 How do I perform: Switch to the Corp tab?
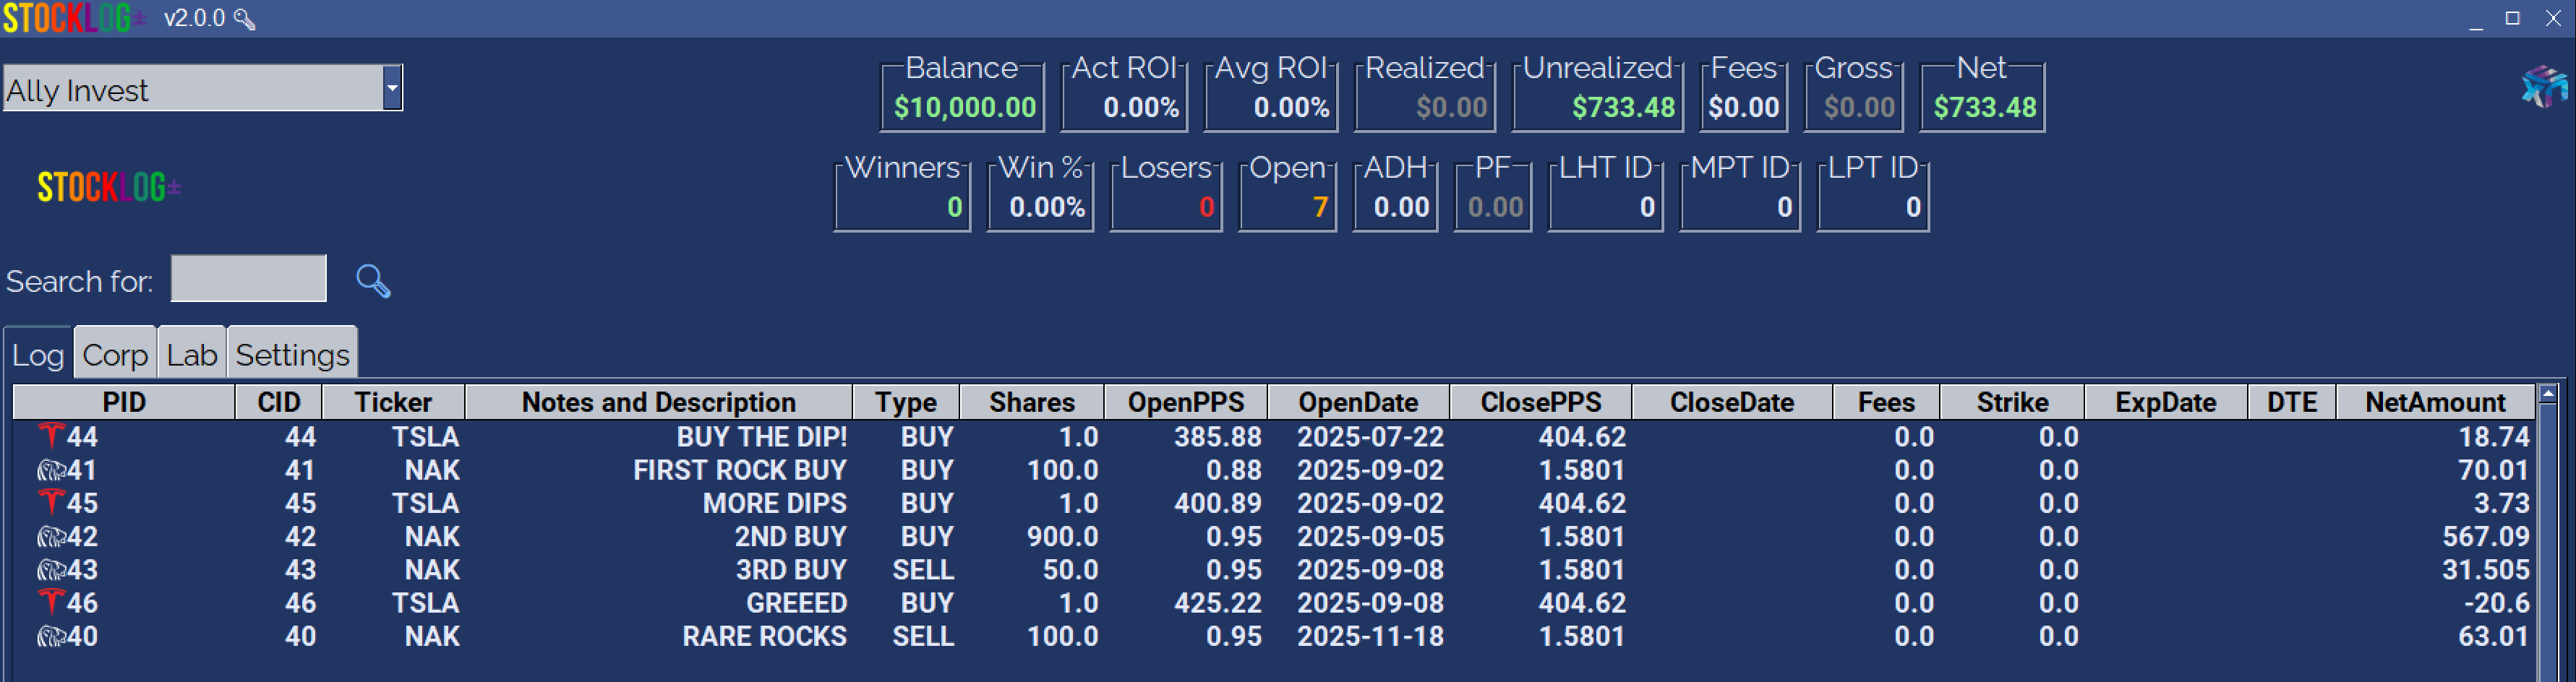pos(115,355)
